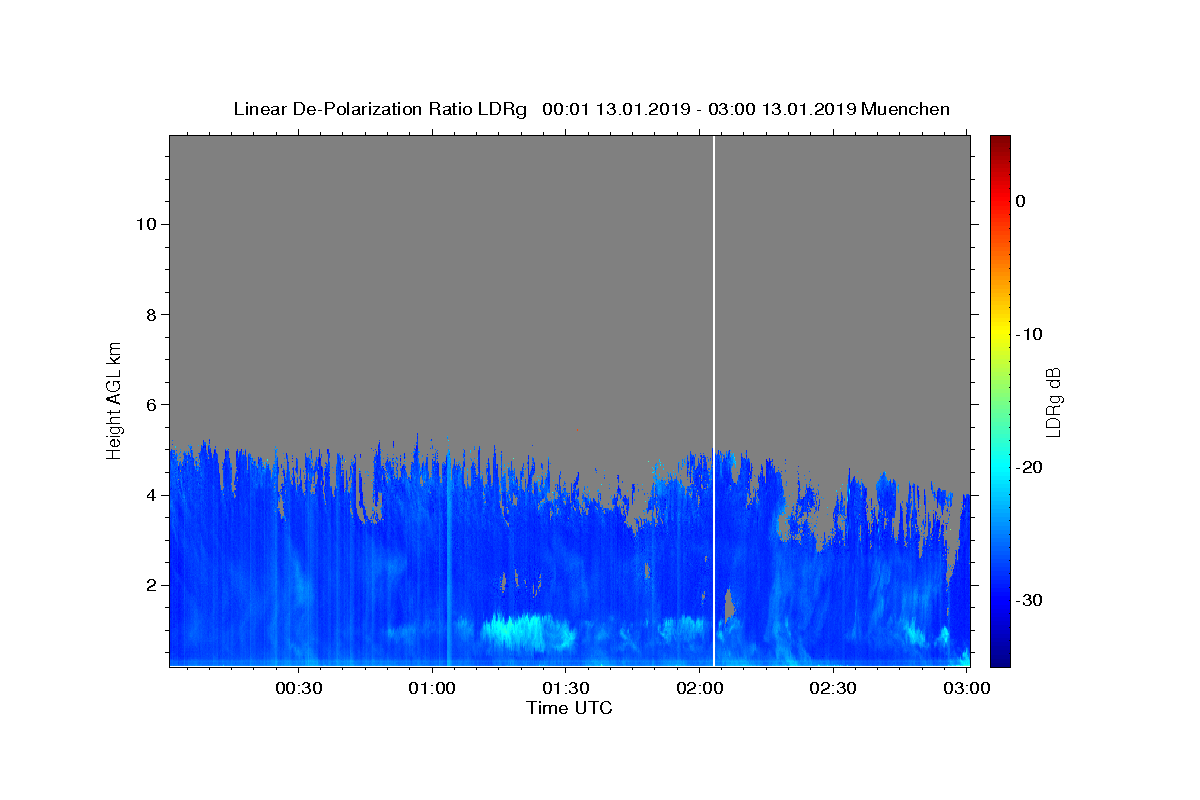Click the 01:00 time tick label
This screenshot has height=800, width=1200.
coord(432,689)
